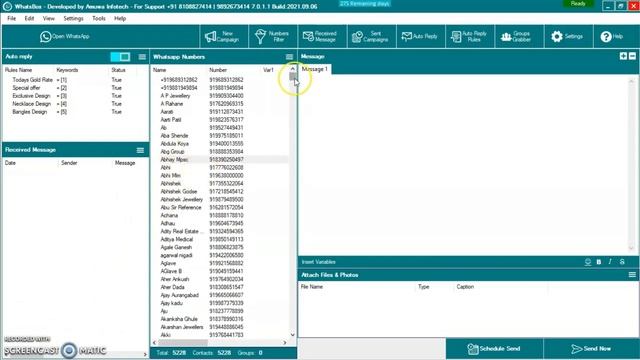Open the Tools menu

(99, 18)
